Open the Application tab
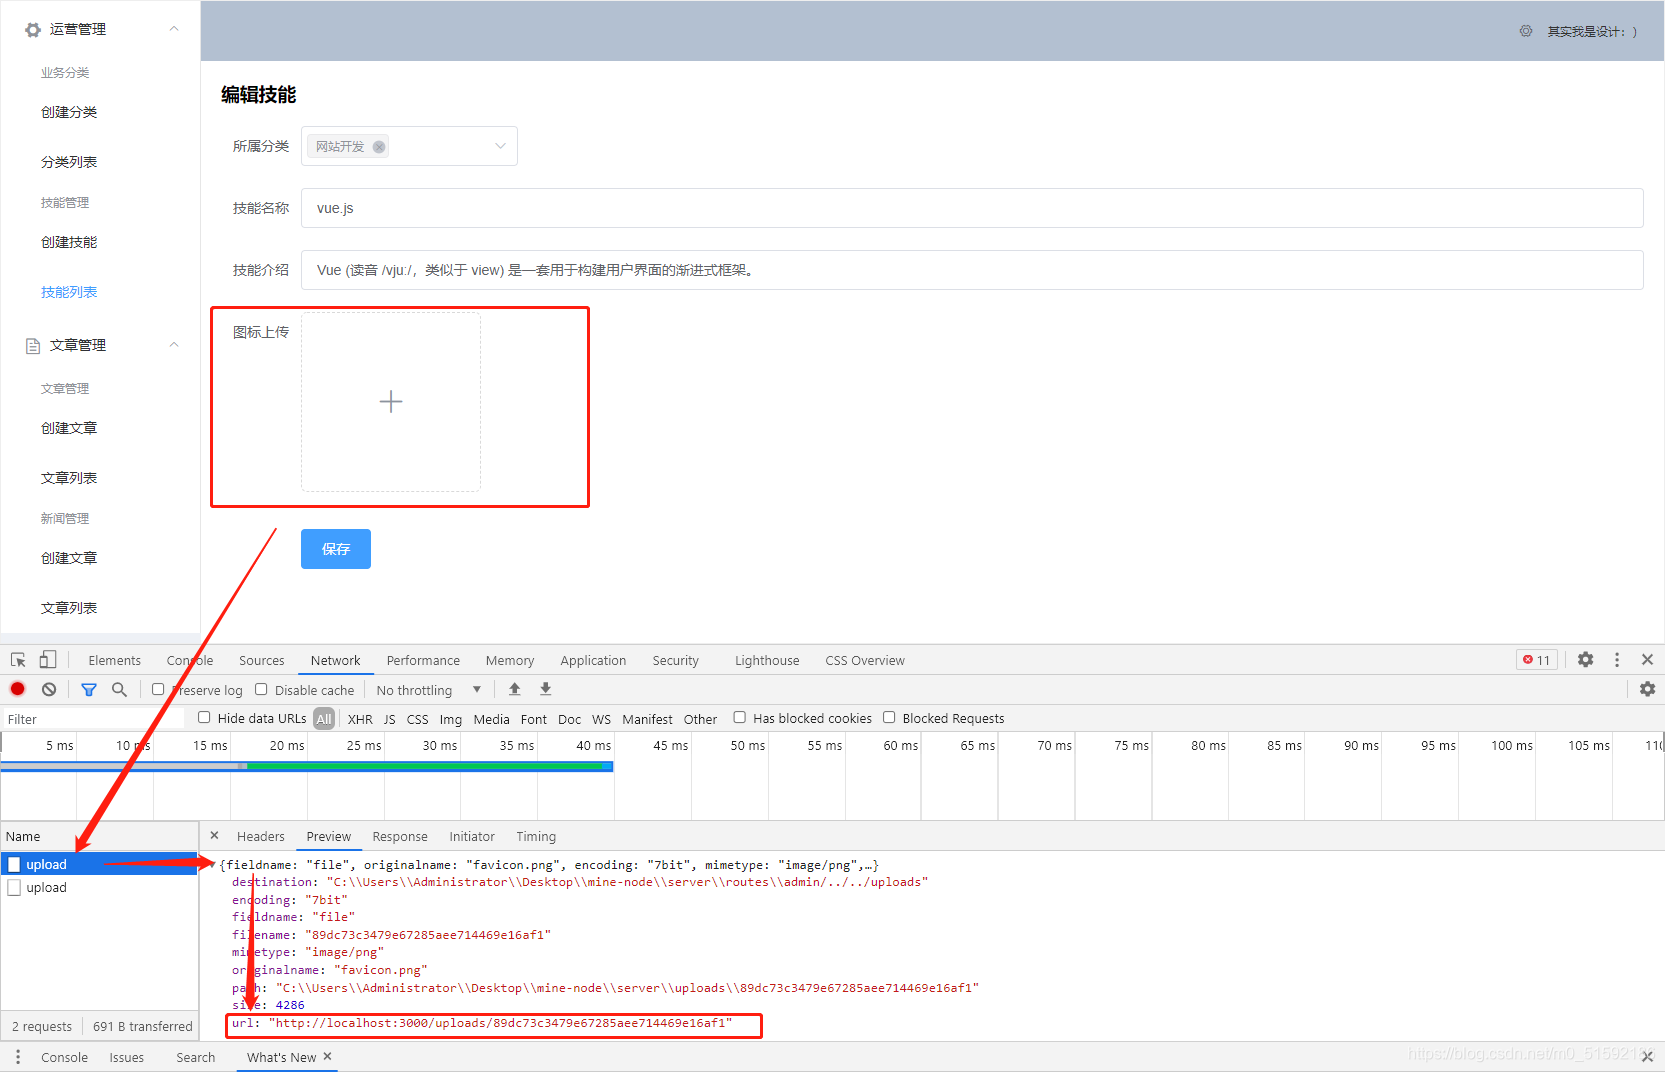The width and height of the screenshot is (1665, 1072). (593, 660)
